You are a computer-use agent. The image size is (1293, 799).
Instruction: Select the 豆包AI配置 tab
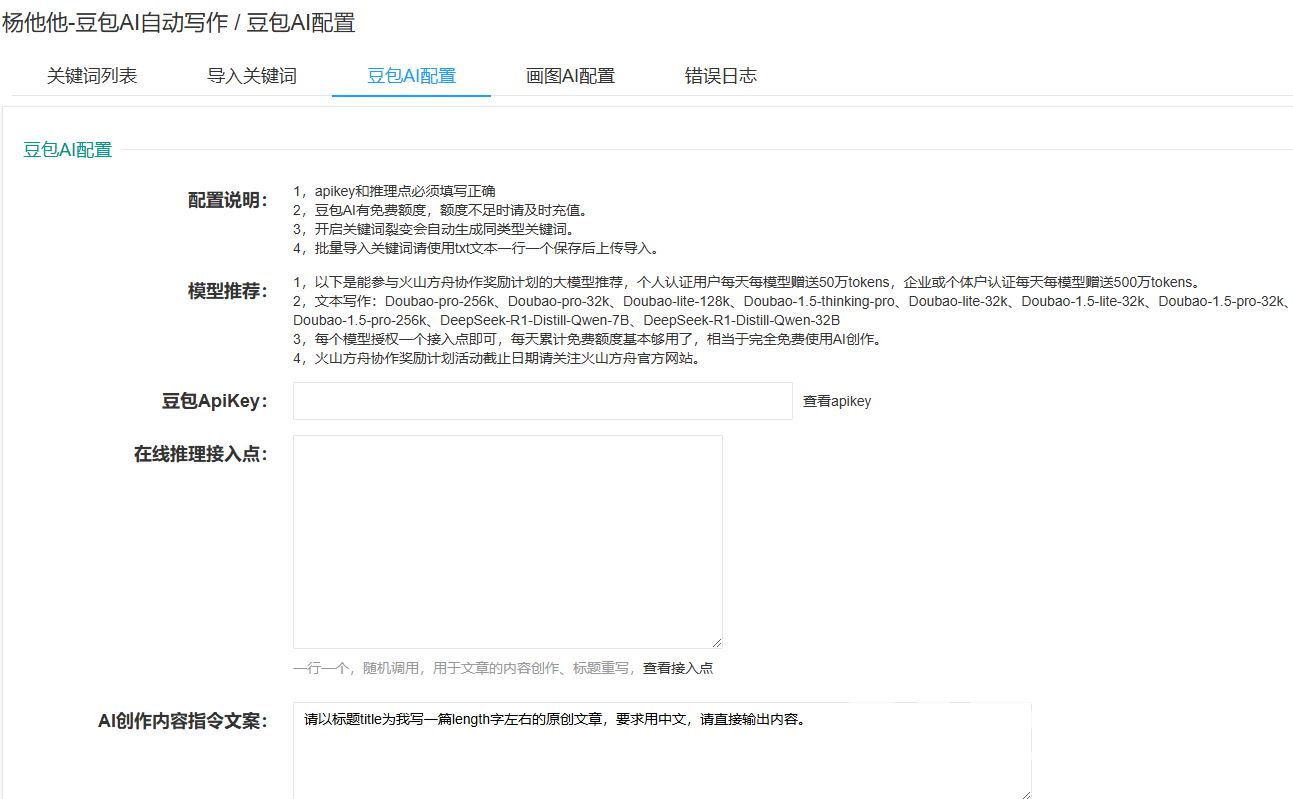[x=411, y=76]
